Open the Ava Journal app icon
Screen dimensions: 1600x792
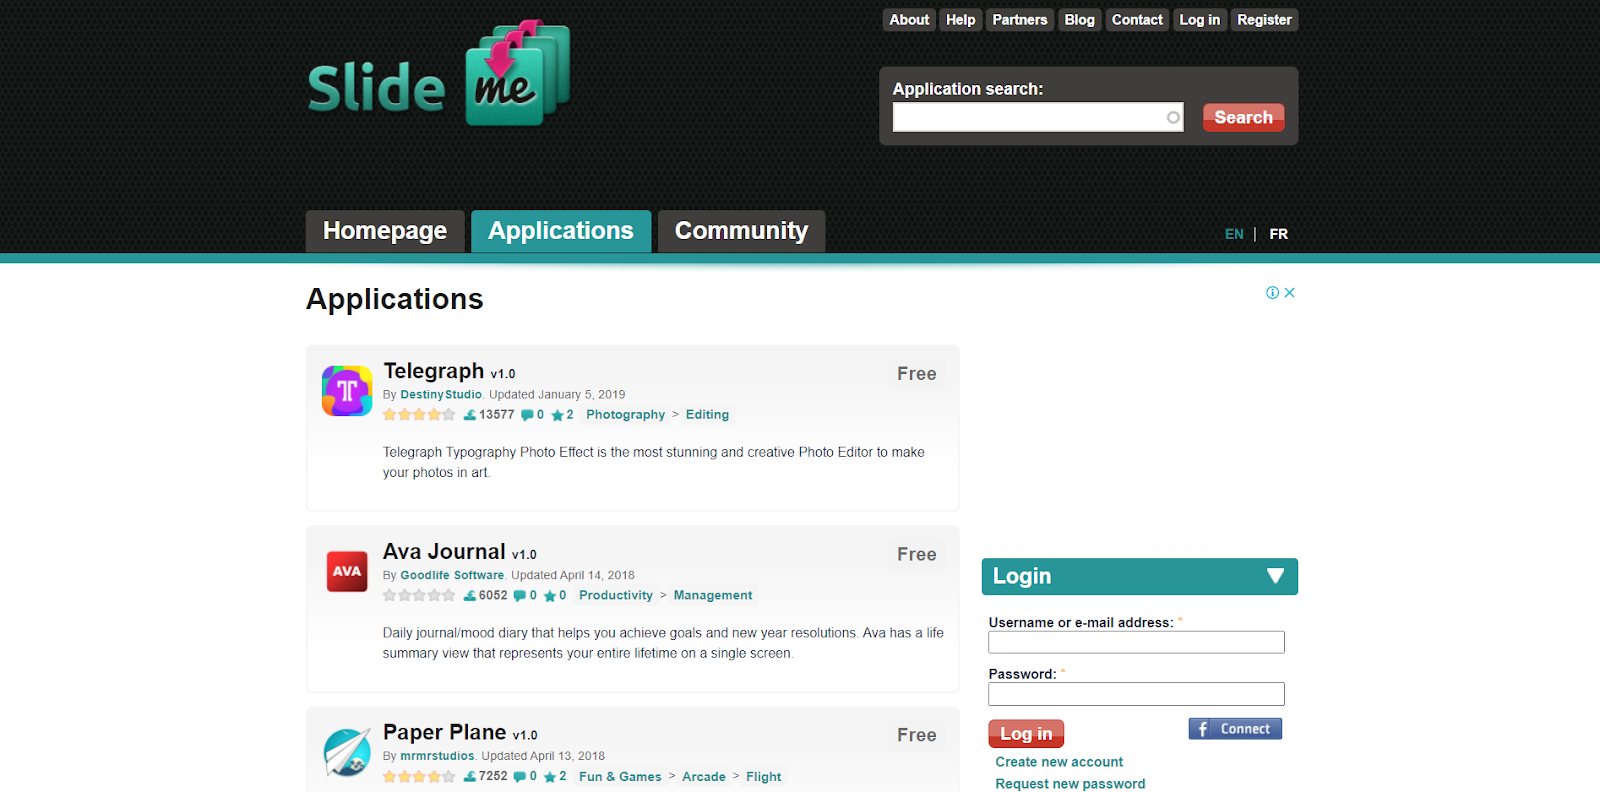[347, 571]
